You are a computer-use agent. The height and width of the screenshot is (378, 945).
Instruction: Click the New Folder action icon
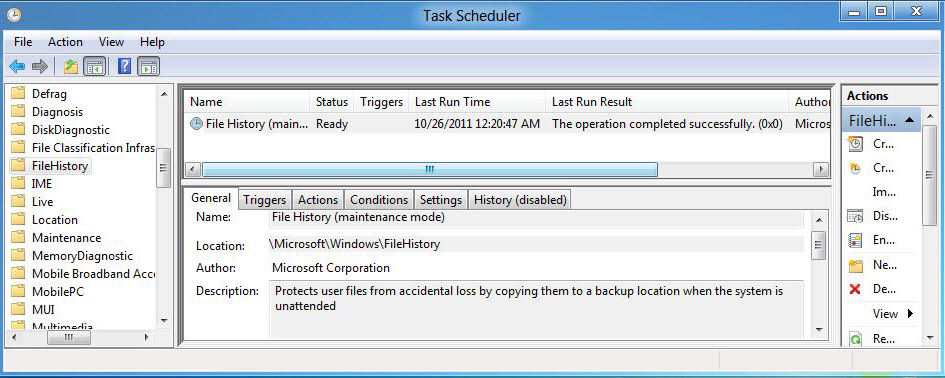pos(855,265)
